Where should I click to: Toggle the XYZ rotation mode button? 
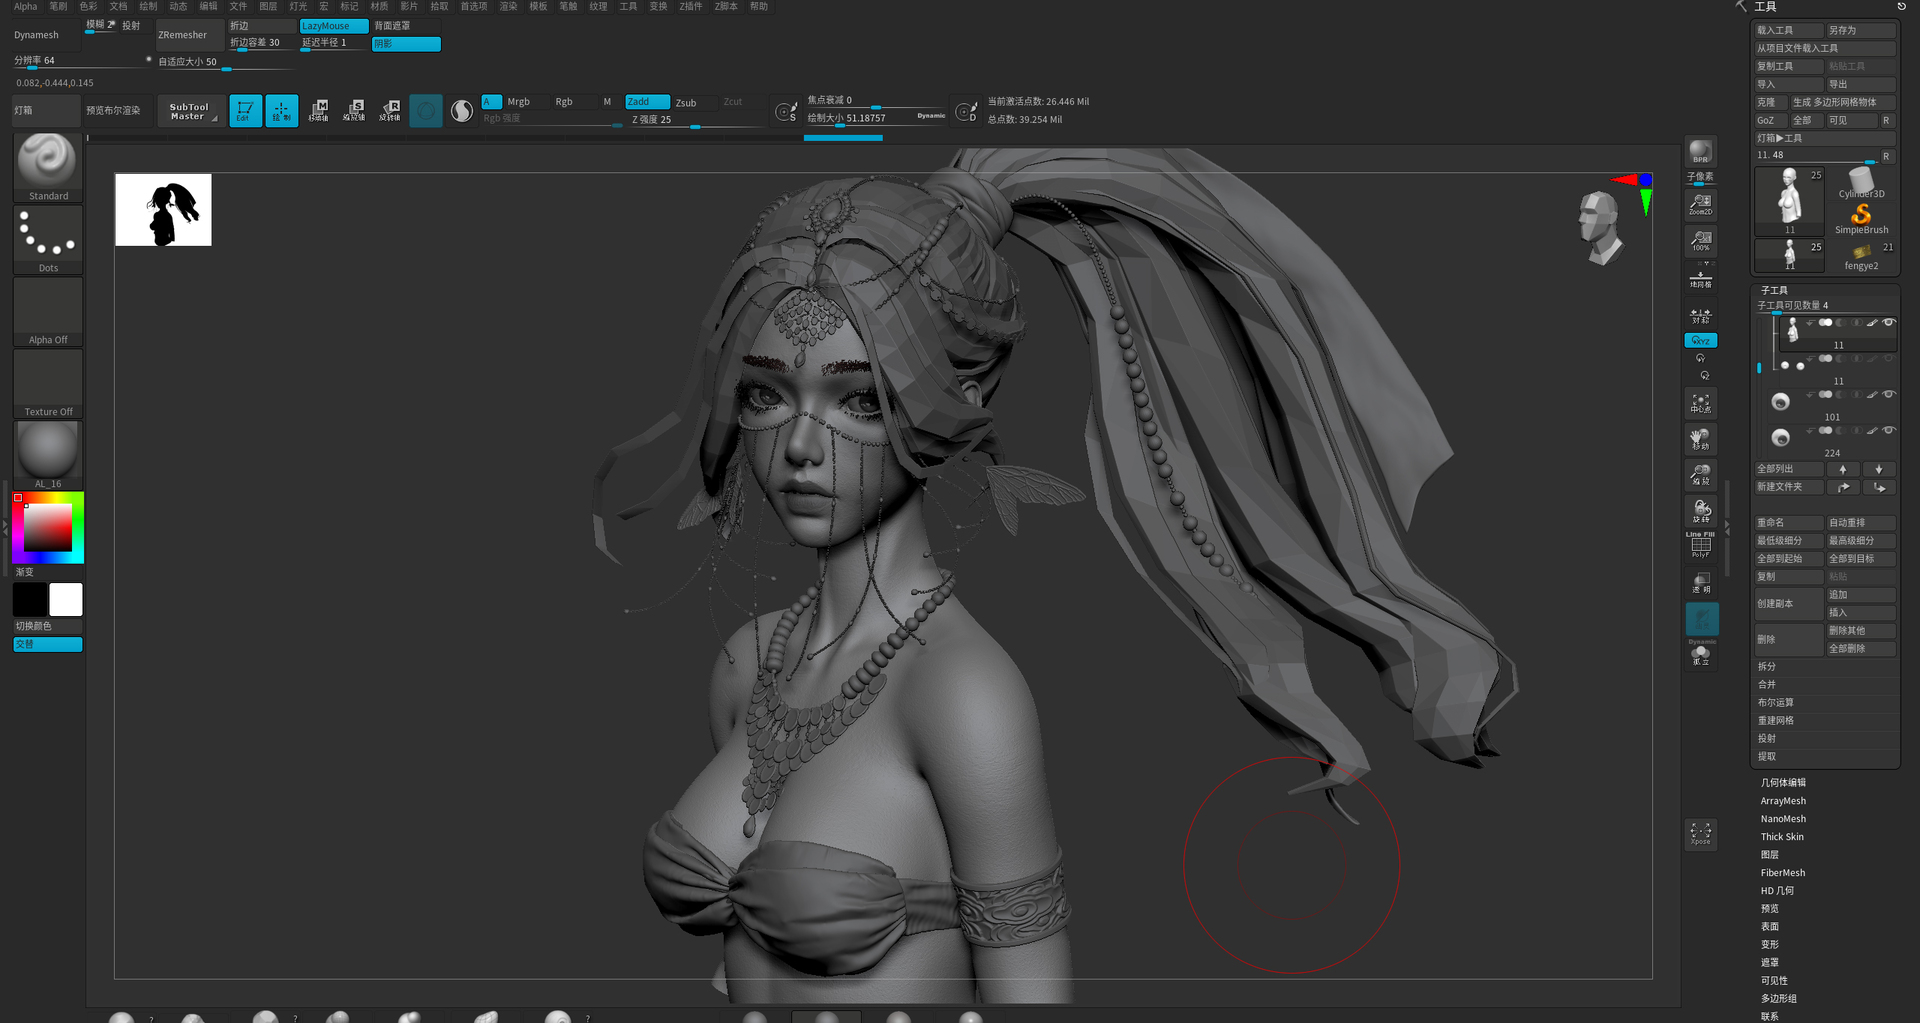click(x=1701, y=340)
